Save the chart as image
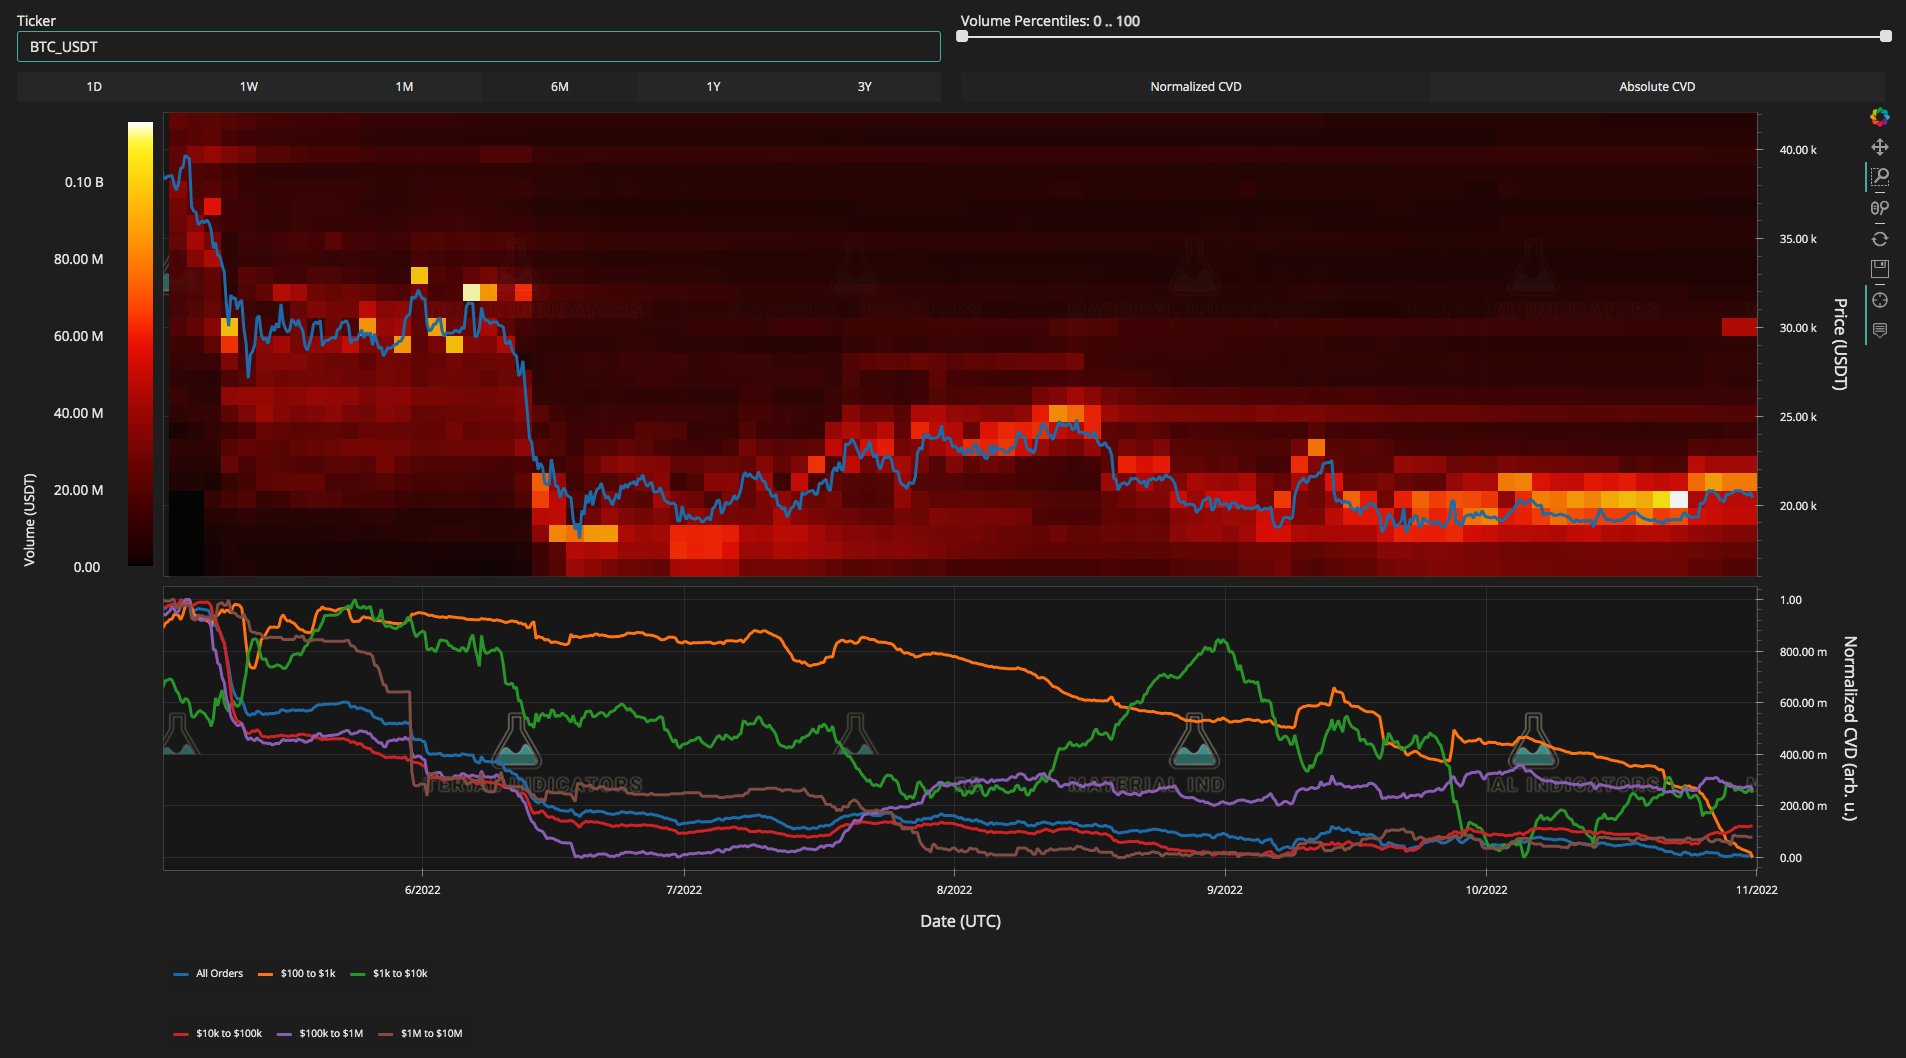This screenshot has width=1906, height=1058. pyautogui.click(x=1879, y=269)
